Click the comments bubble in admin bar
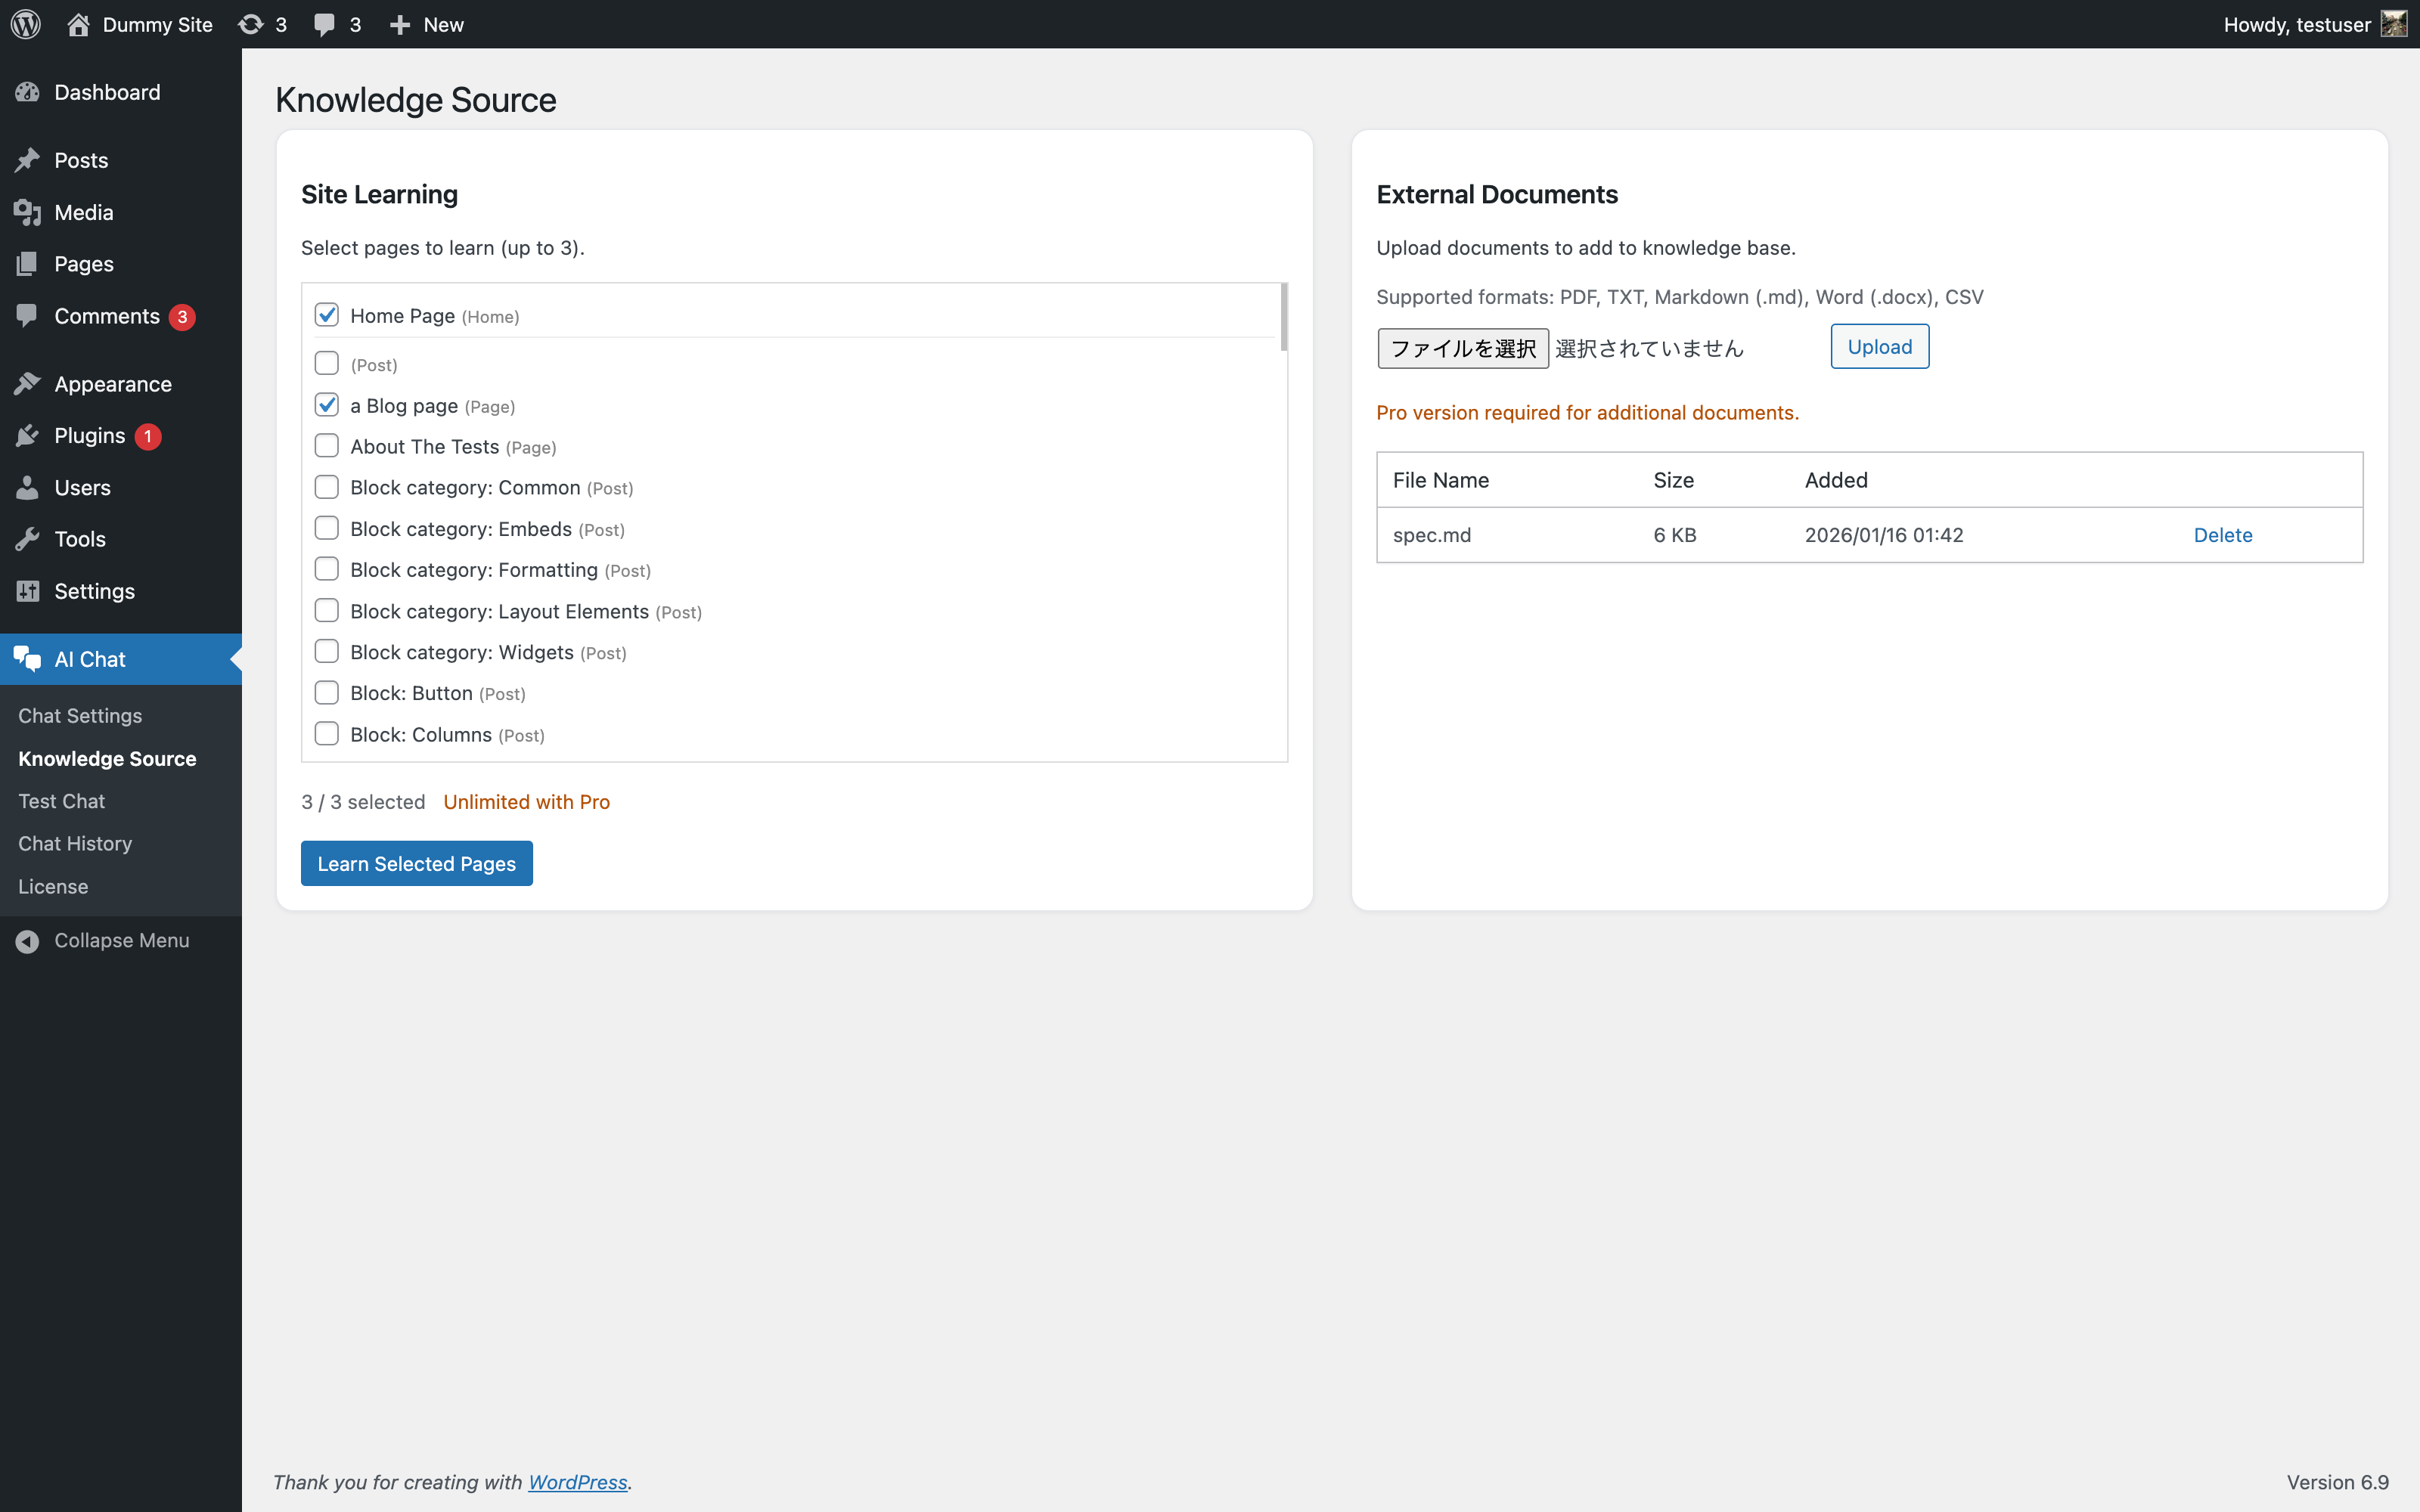 tap(324, 24)
